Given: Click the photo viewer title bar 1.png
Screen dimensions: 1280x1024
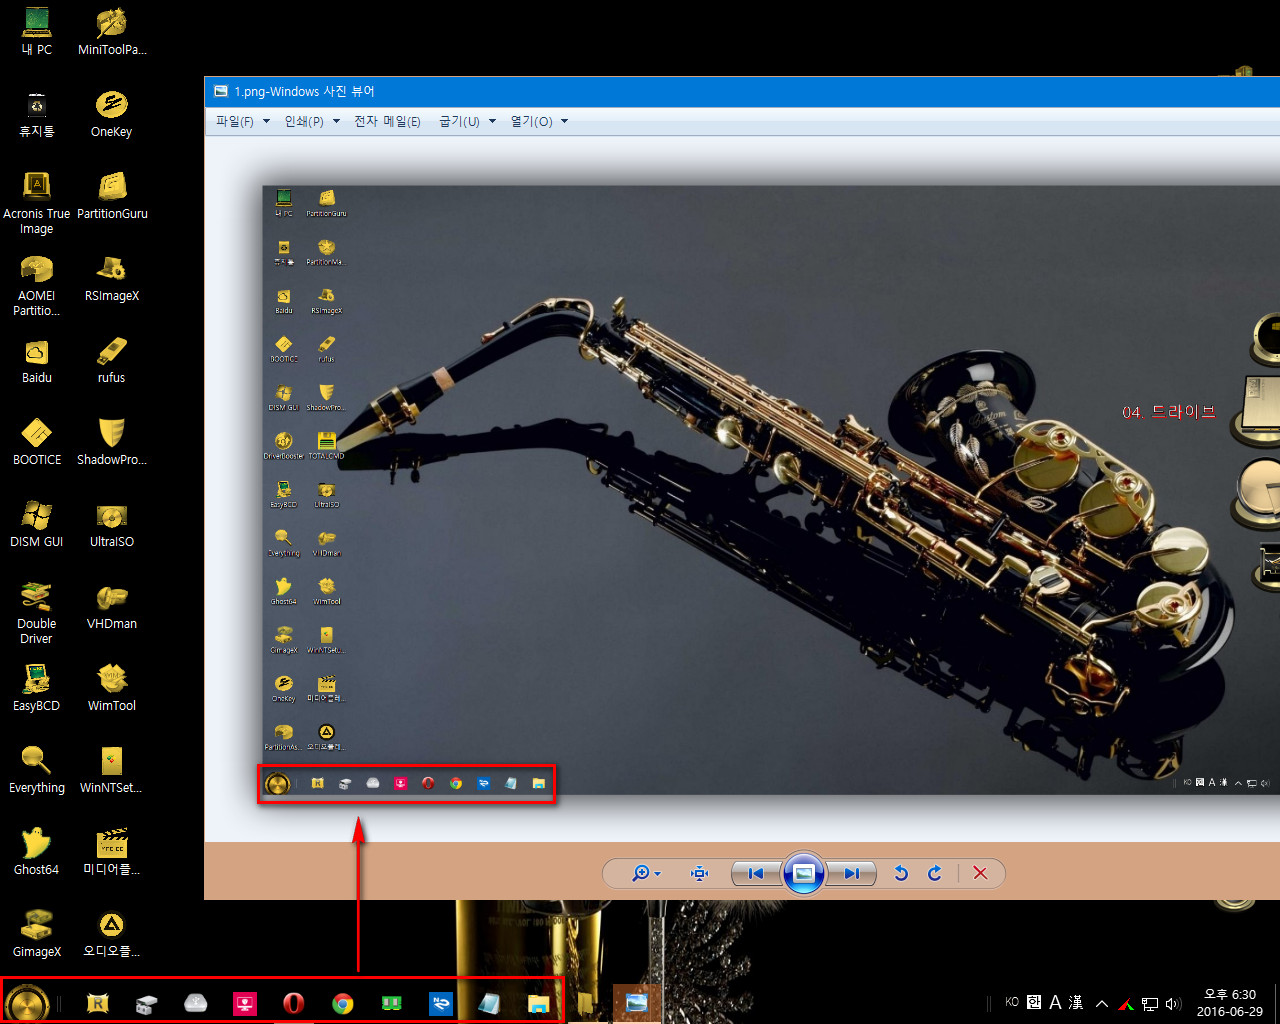Looking at the screenshot, I should click(742, 91).
